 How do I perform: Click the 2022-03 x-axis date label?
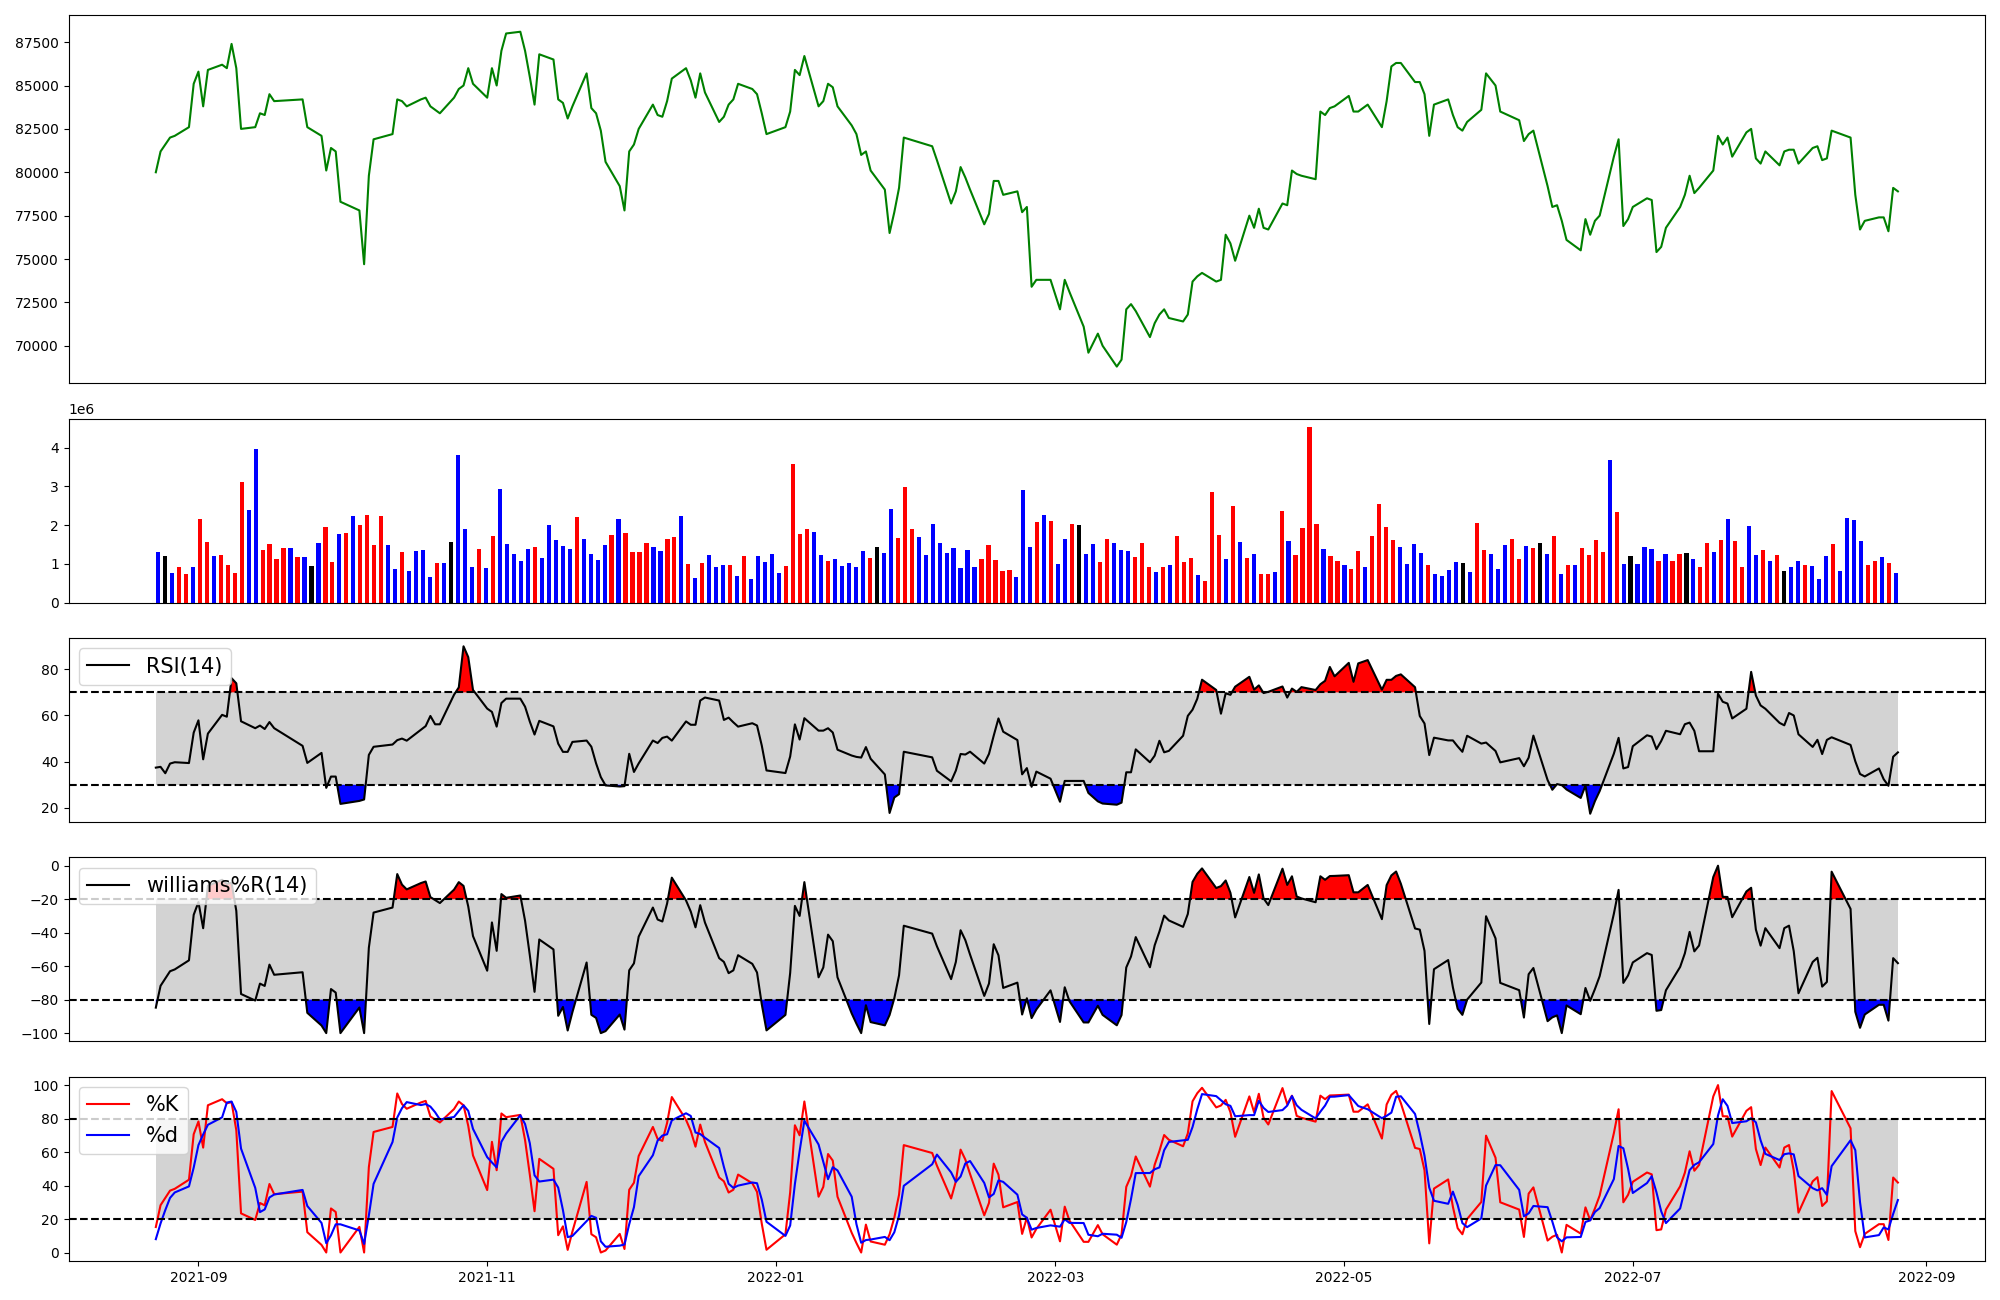[x=1055, y=1277]
